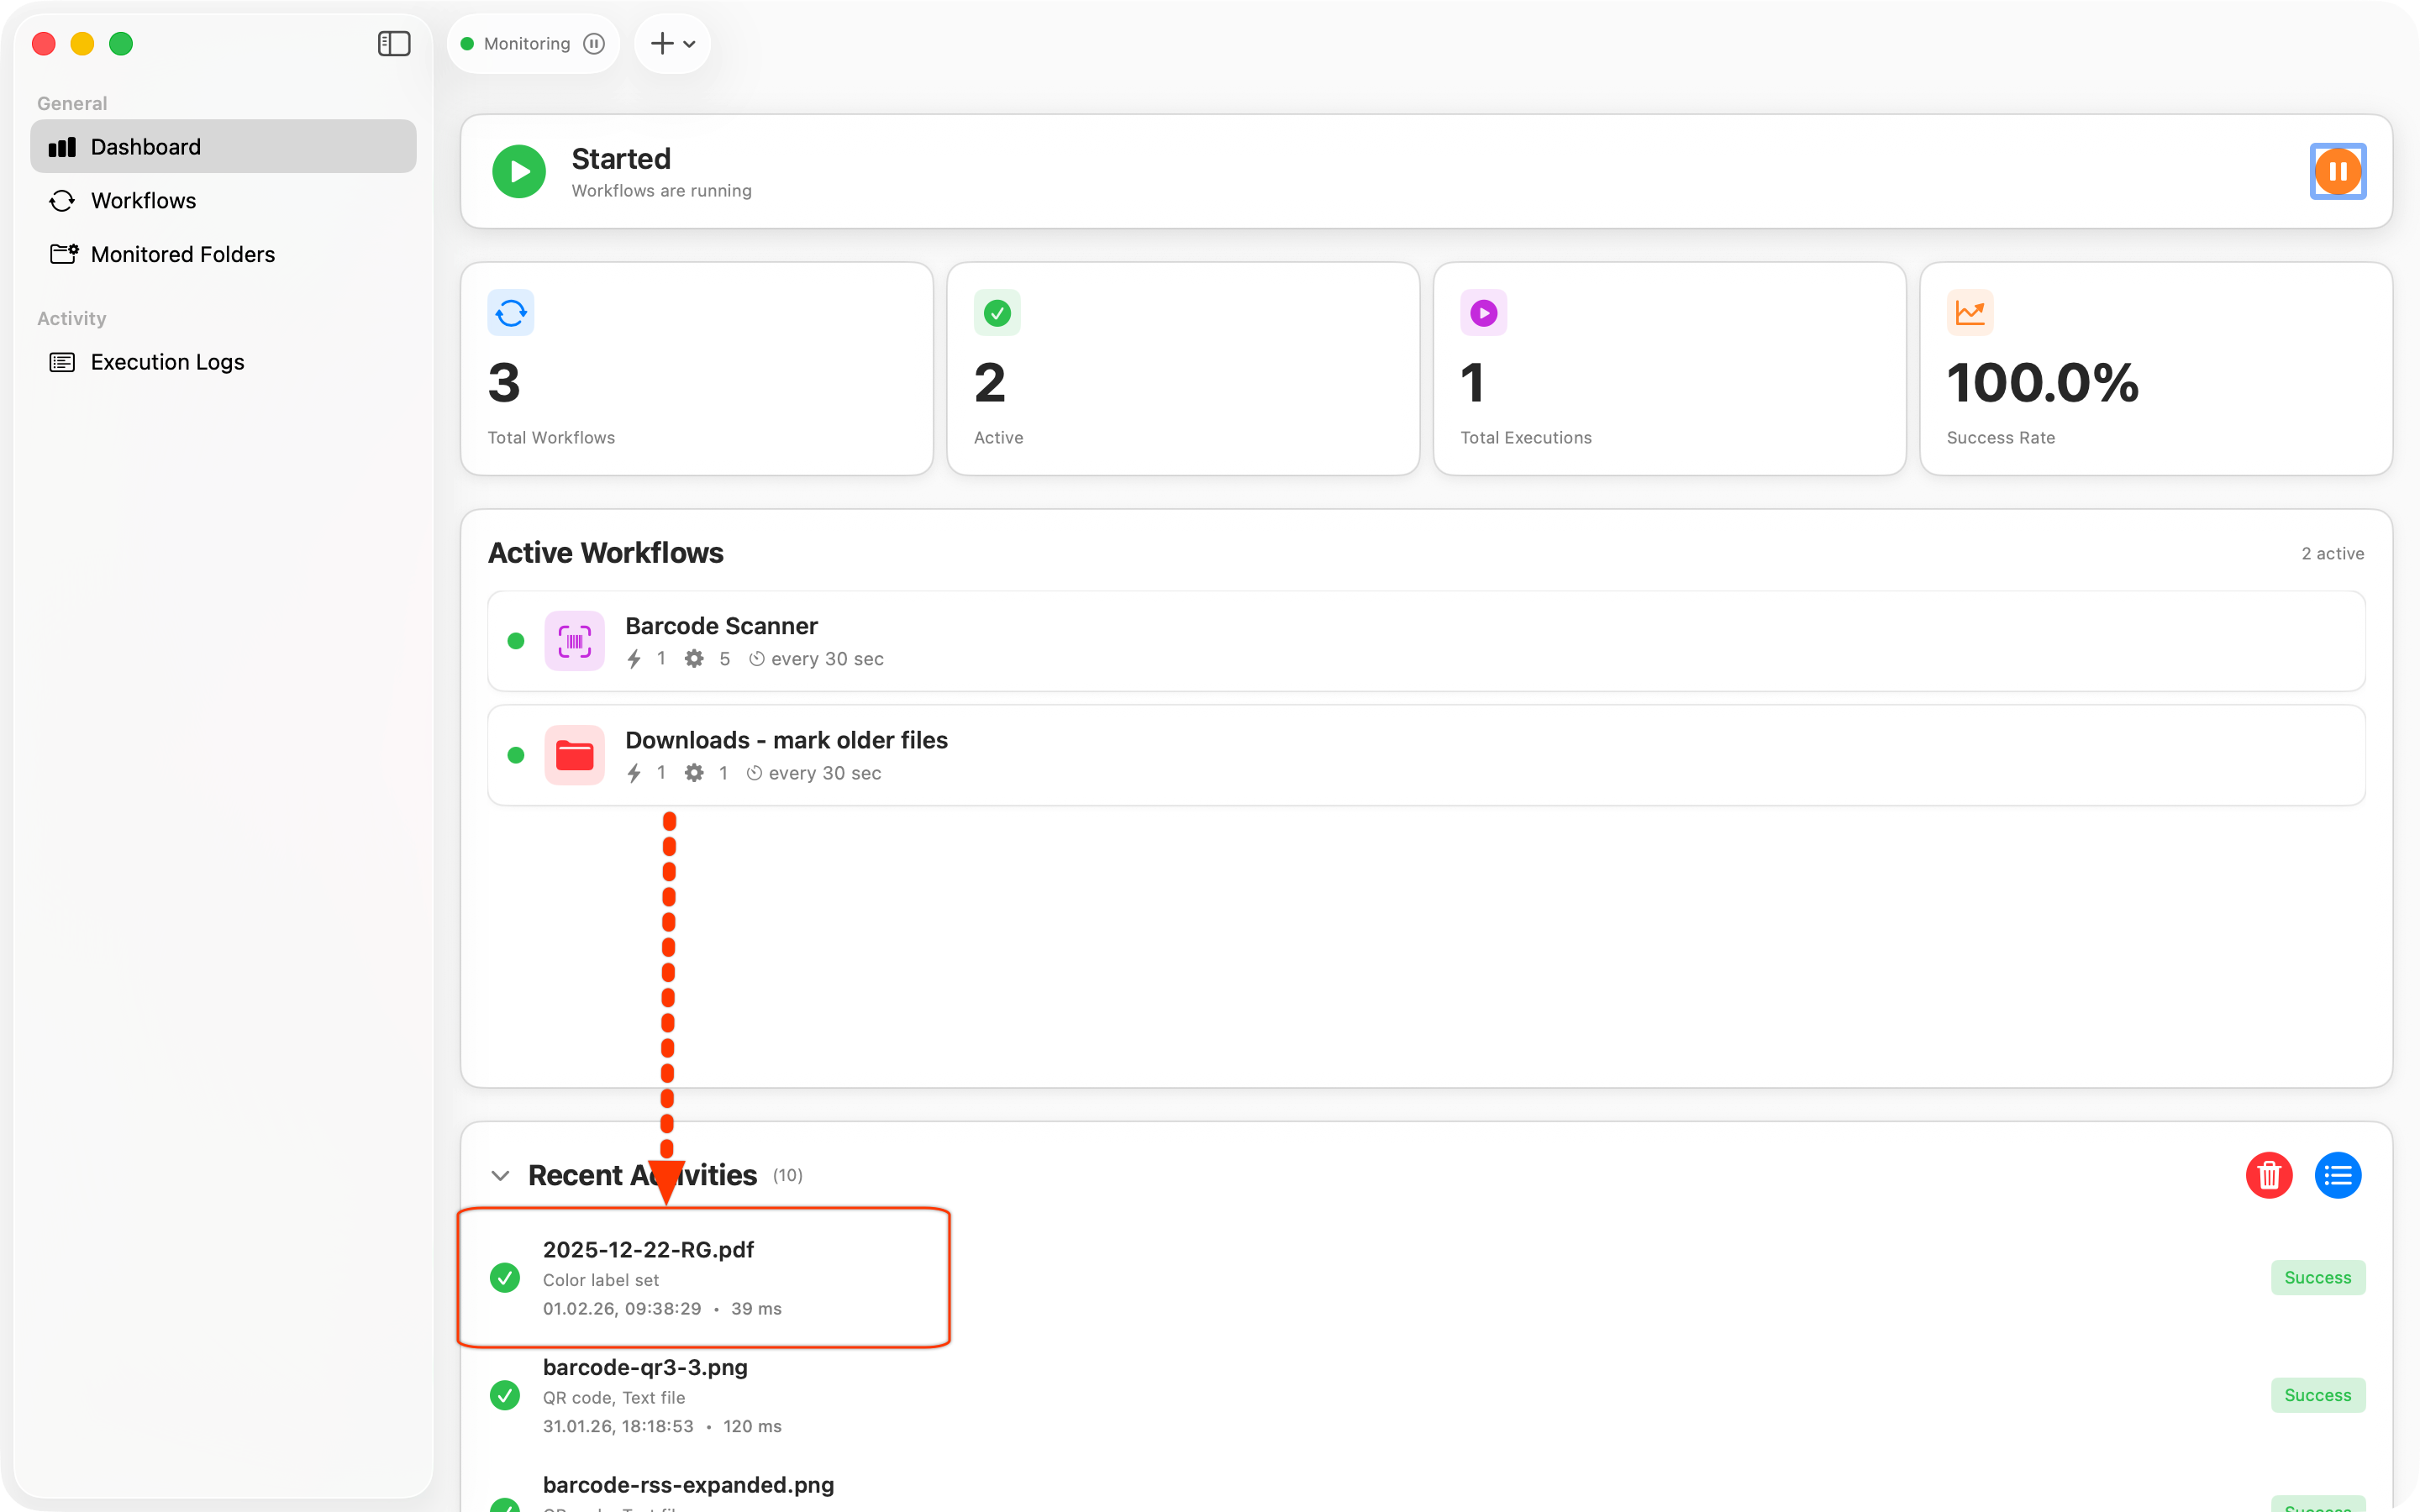
Task: Click the '2 active' label
Action: tap(2333, 553)
